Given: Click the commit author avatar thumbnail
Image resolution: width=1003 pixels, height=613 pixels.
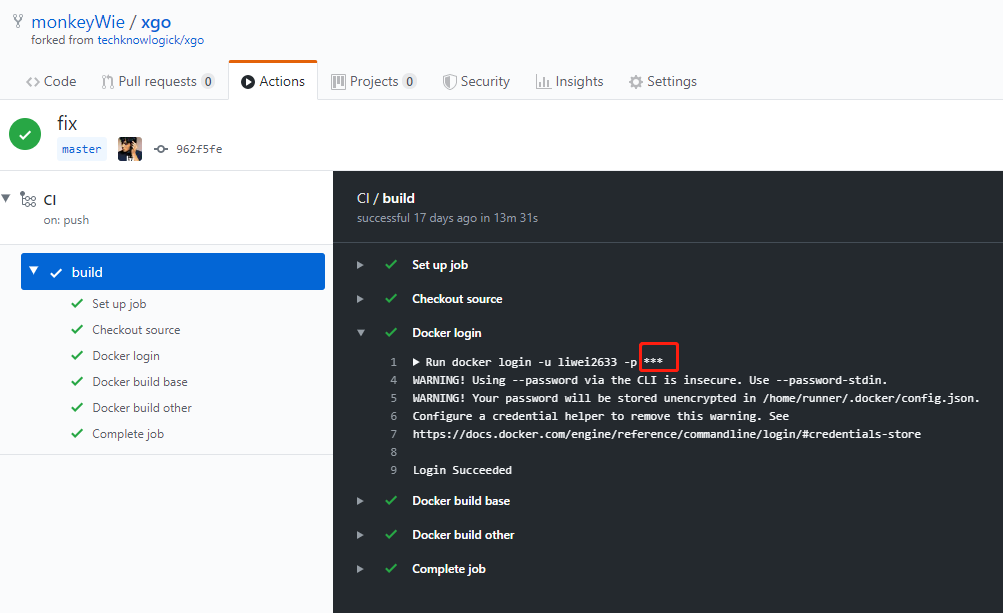Looking at the screenshot, I should [130, 149].
